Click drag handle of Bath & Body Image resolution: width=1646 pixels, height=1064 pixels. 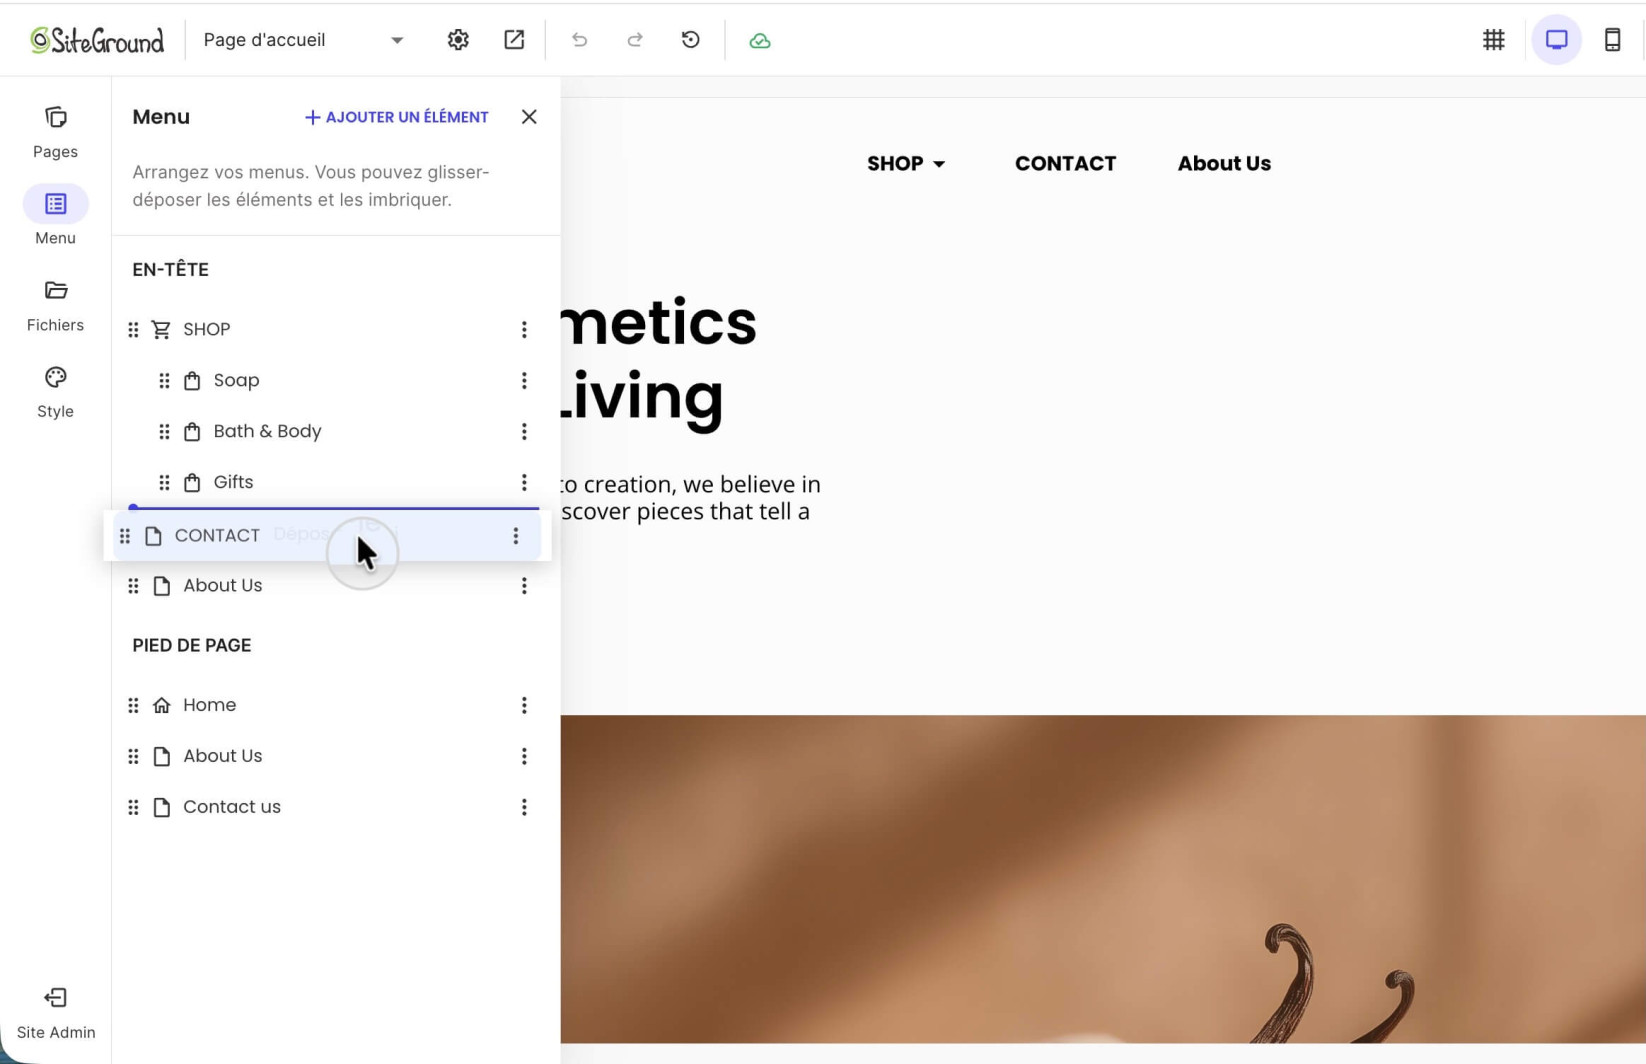click(164, 431)
